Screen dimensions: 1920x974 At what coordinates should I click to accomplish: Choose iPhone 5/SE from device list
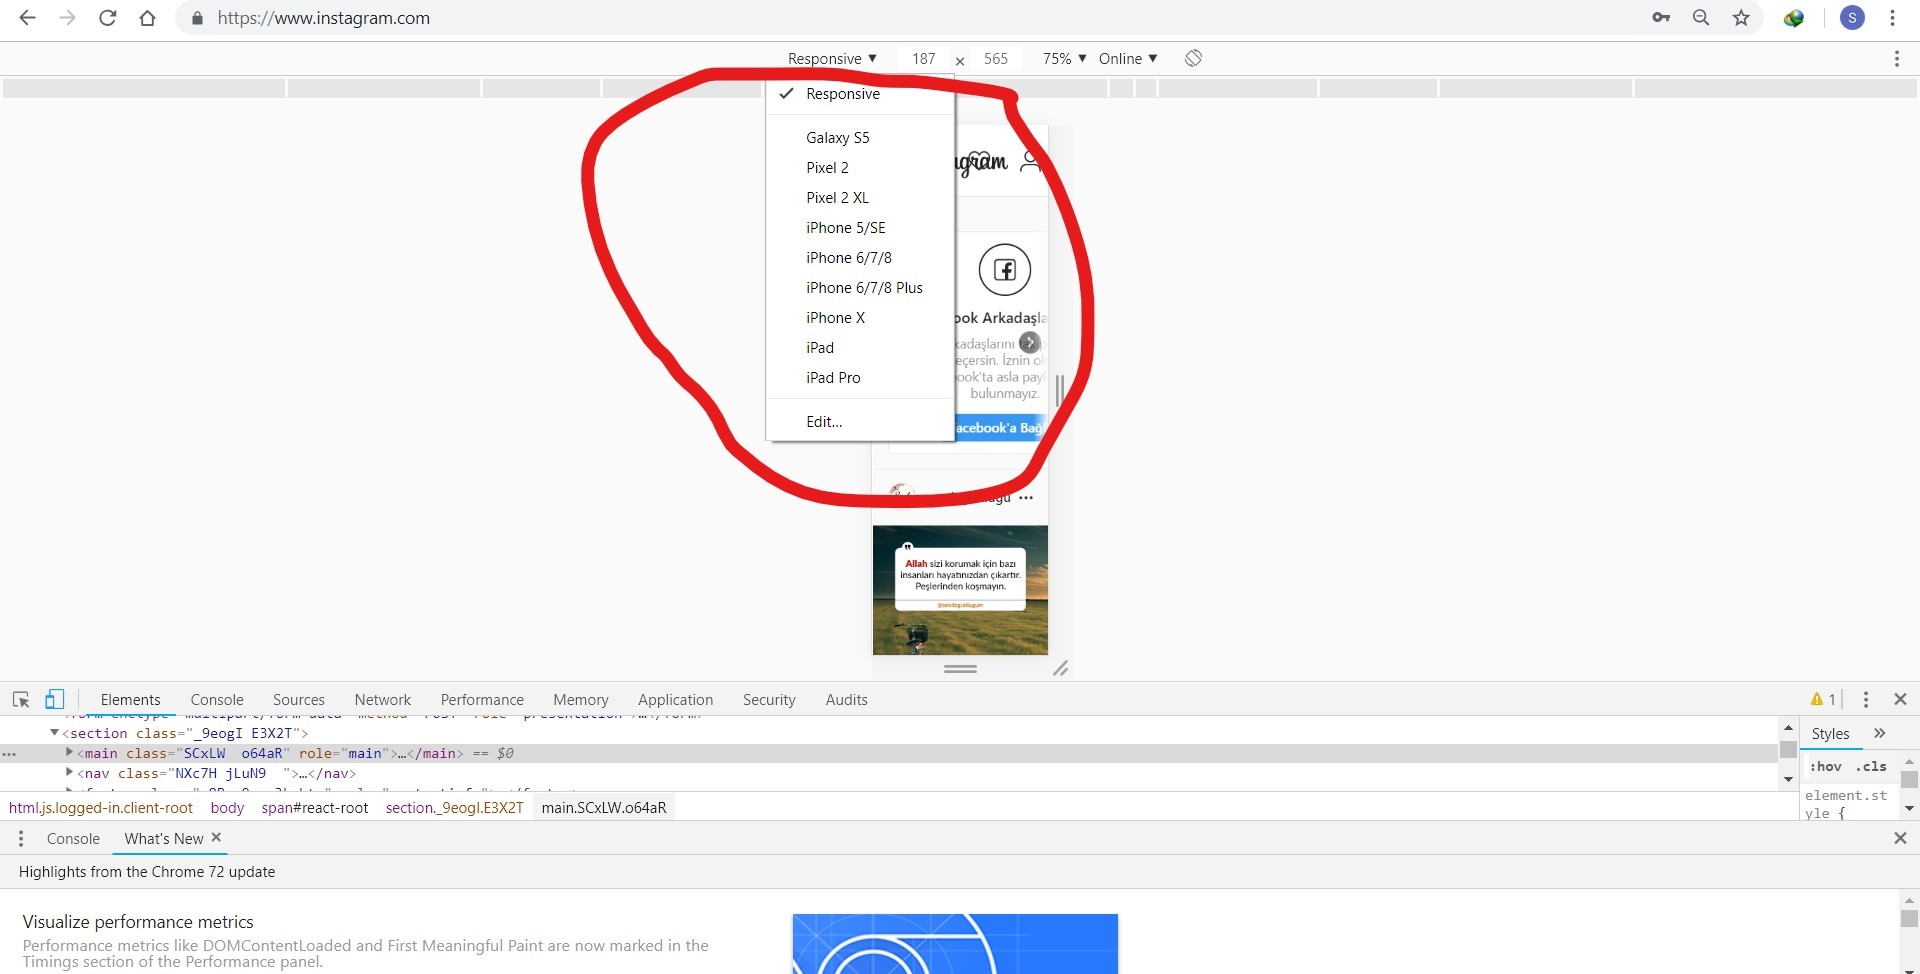(860, 228)
